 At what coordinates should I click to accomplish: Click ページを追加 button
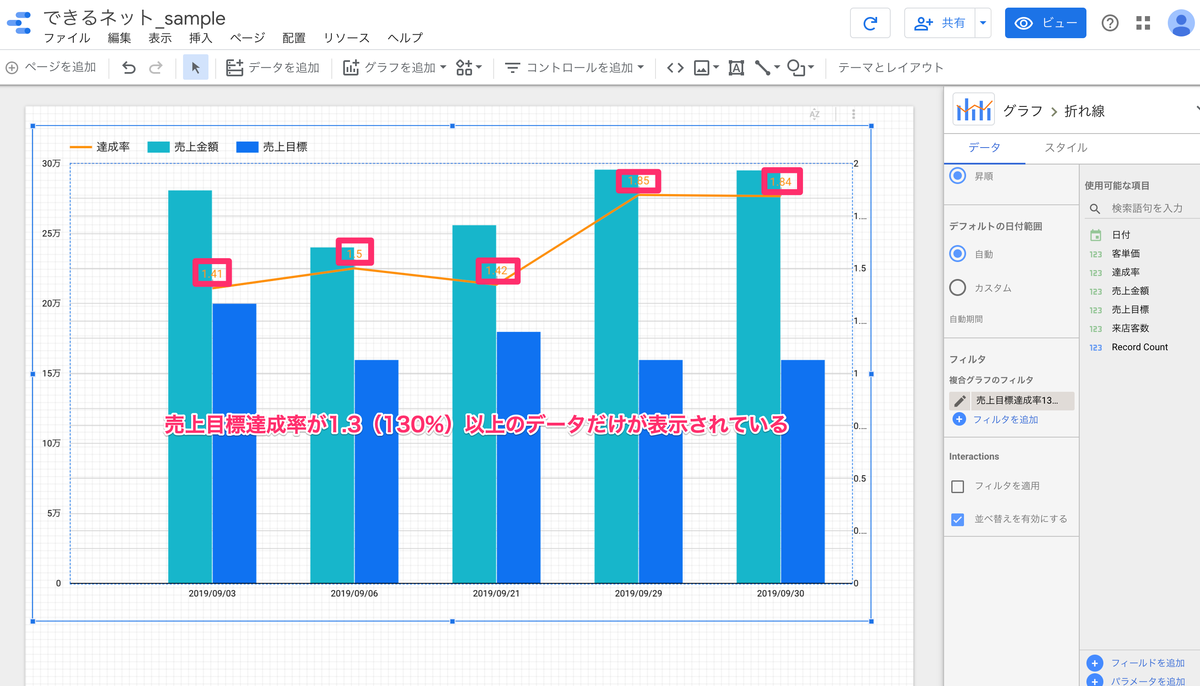(x=51, y=68)
